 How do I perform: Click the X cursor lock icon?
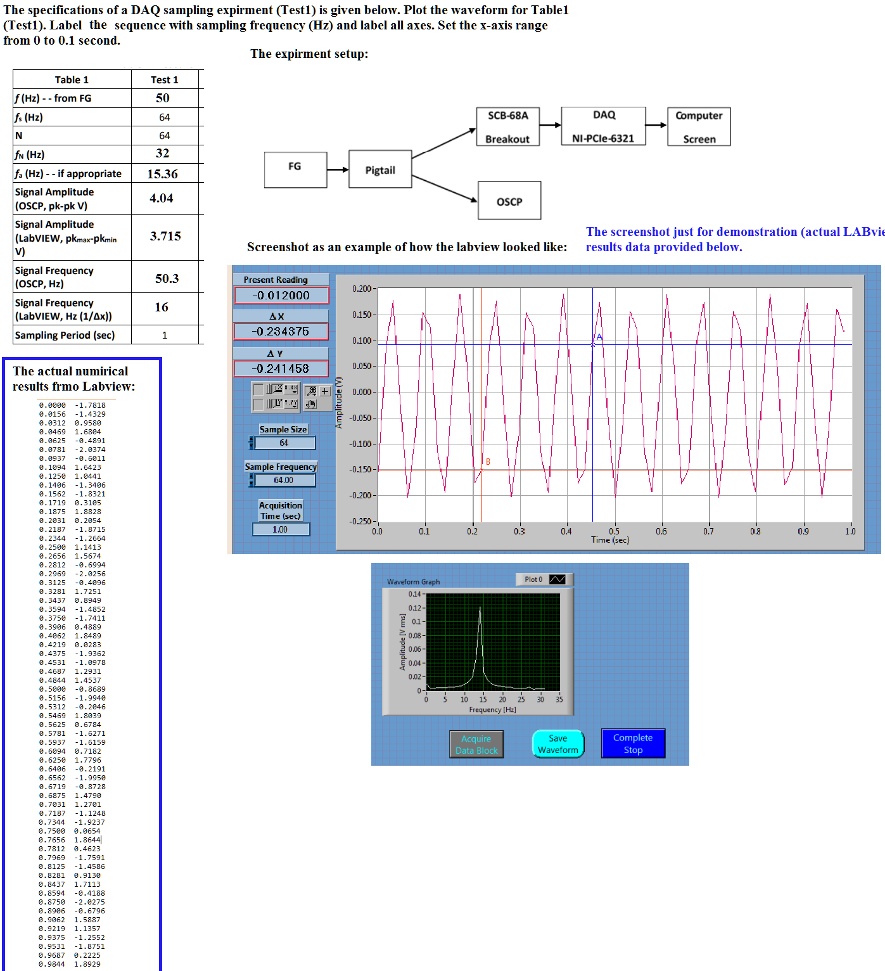coord(276,390)
